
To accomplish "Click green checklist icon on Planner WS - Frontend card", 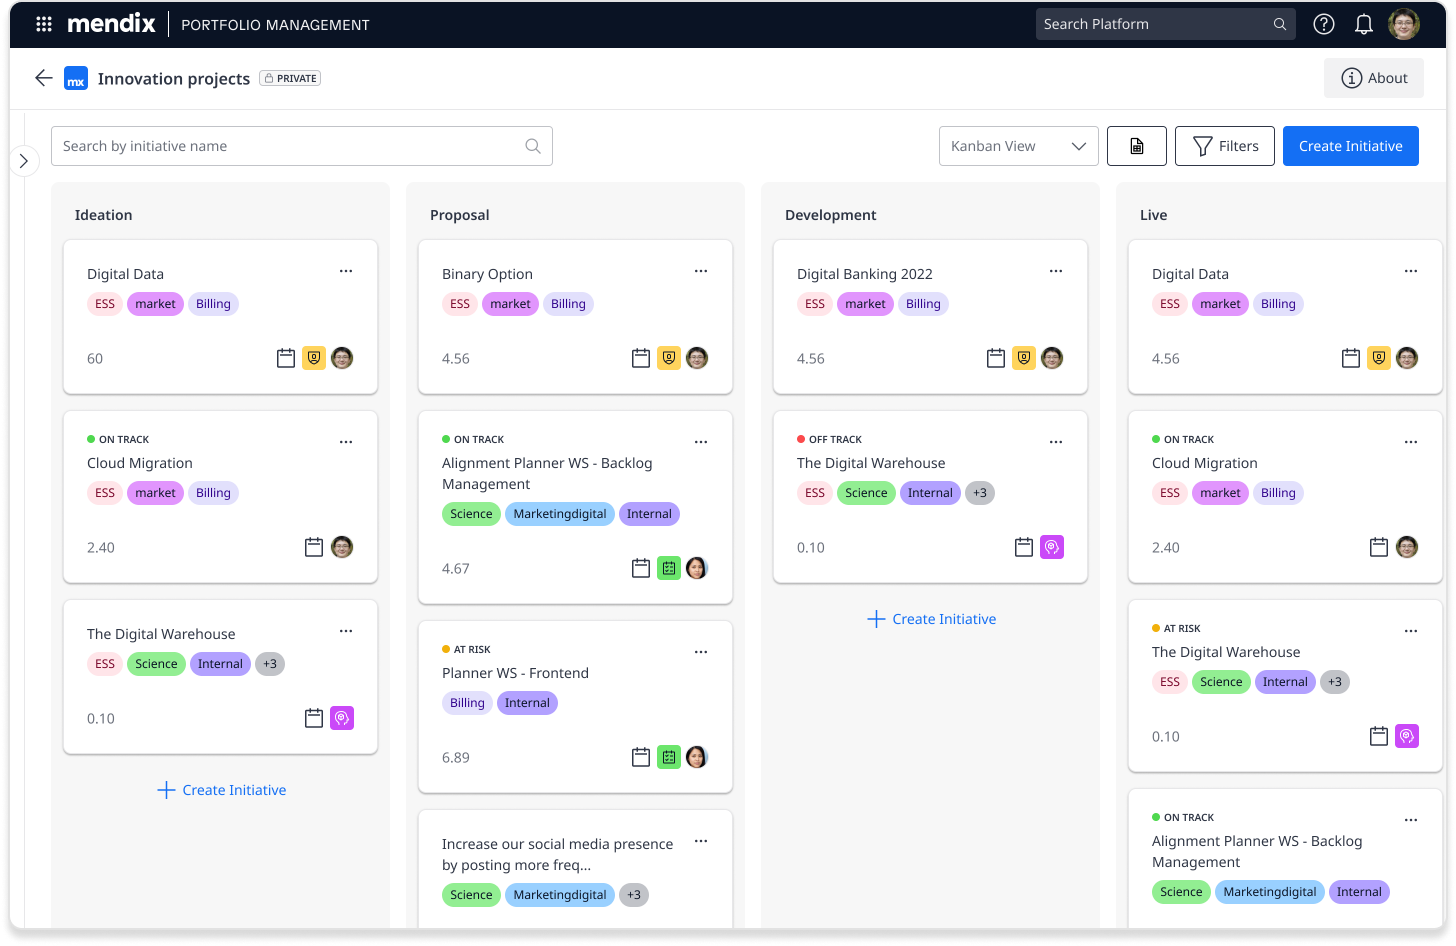I will coord(669,757).
